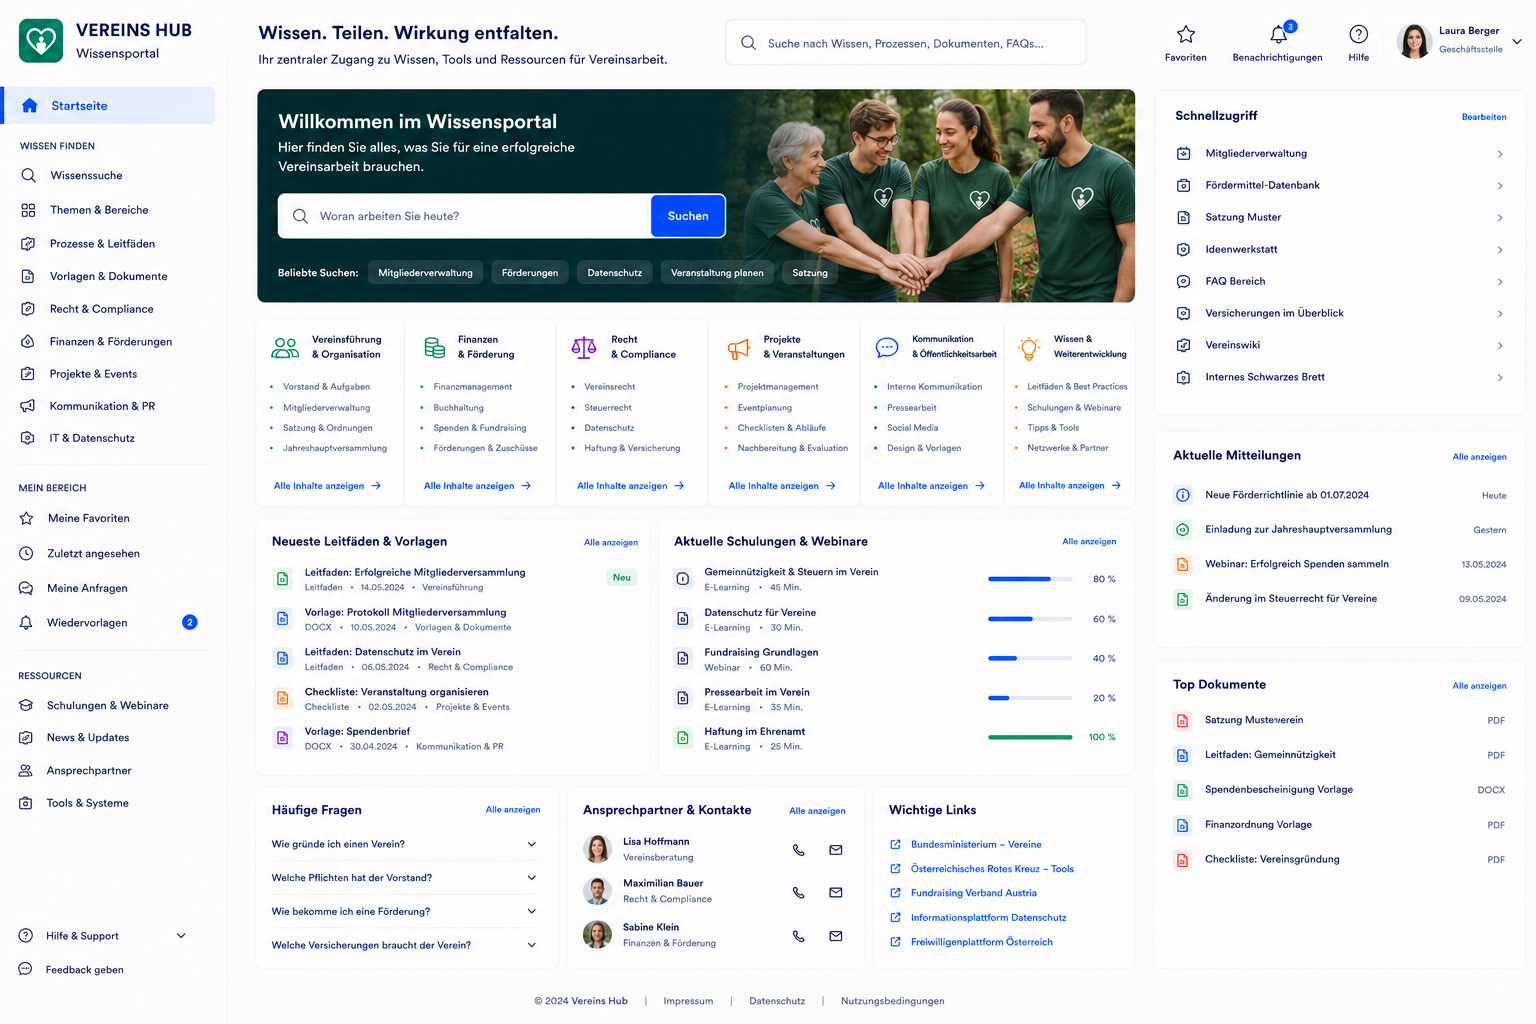
Task: Open the Benachrichtigungen bell icon
Action: (1278, 35)
